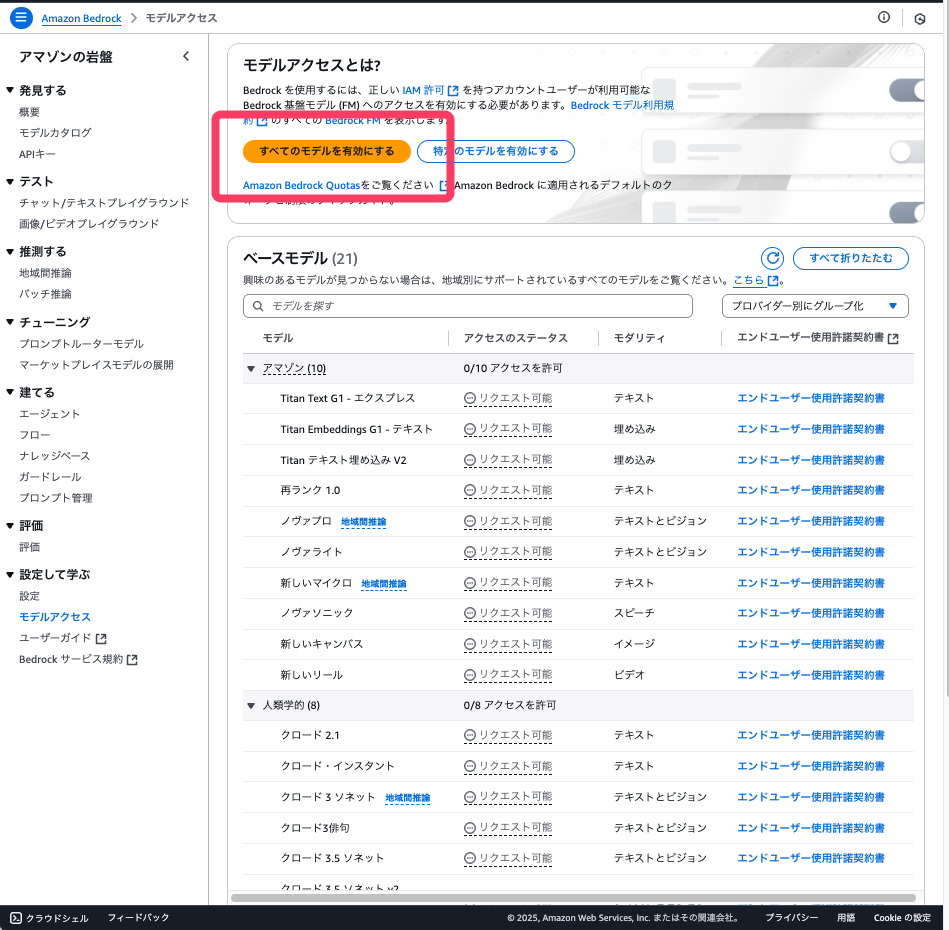
Task: Open 画像/ビデオプレイグラウンド in sidebar
Action: tap(89, 224)
